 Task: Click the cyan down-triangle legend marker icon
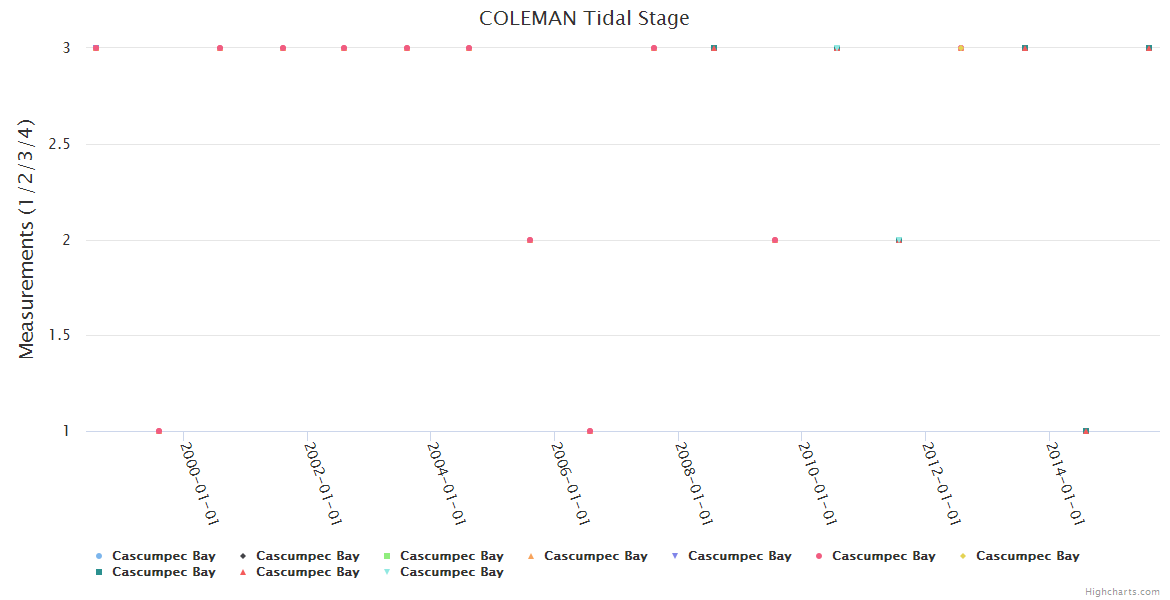(386, 572)
